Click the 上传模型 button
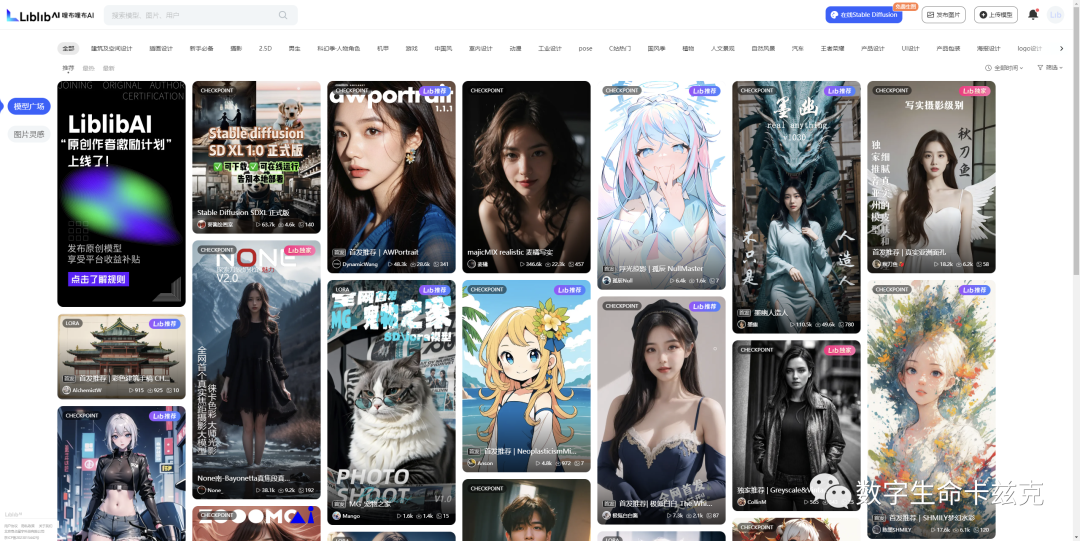 [996, 14]
